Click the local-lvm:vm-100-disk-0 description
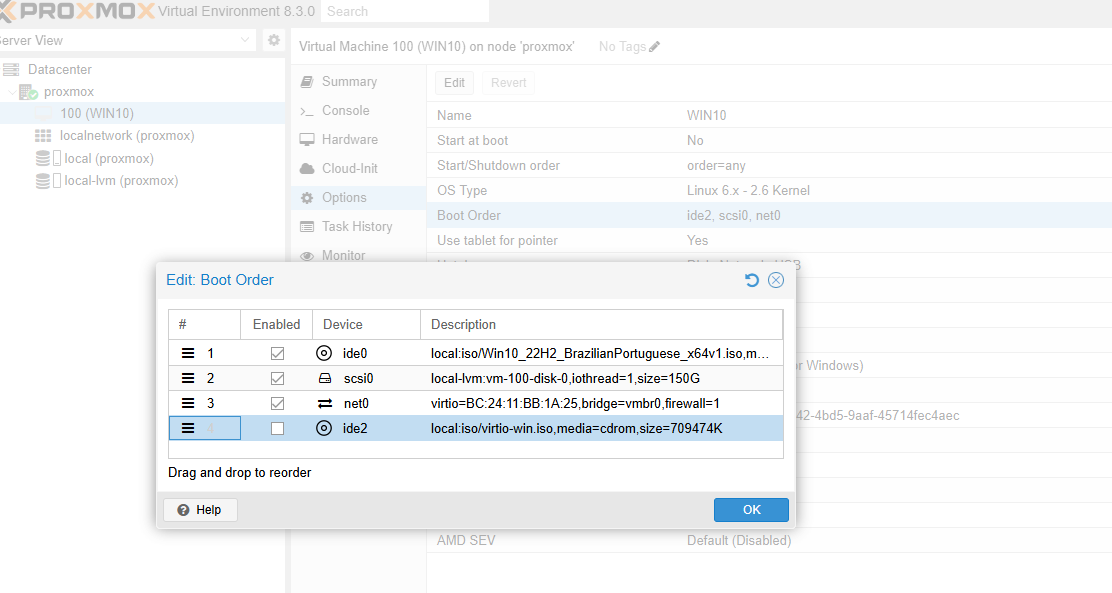Image resolution: width=1112 pixels, height=593 pixels. 565,379
